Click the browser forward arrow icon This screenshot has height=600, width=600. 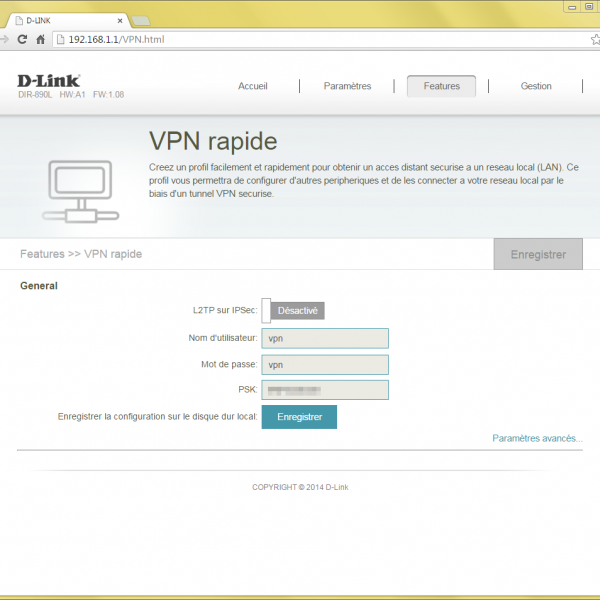pyautogui.click(x=5, y=40)
